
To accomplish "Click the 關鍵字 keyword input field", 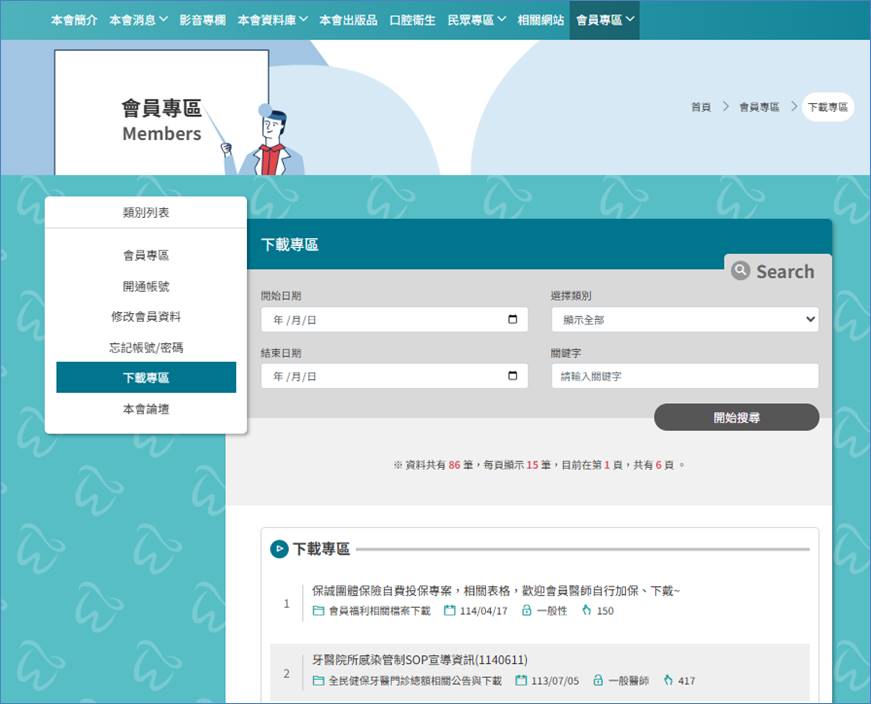I will pos(685,376).
